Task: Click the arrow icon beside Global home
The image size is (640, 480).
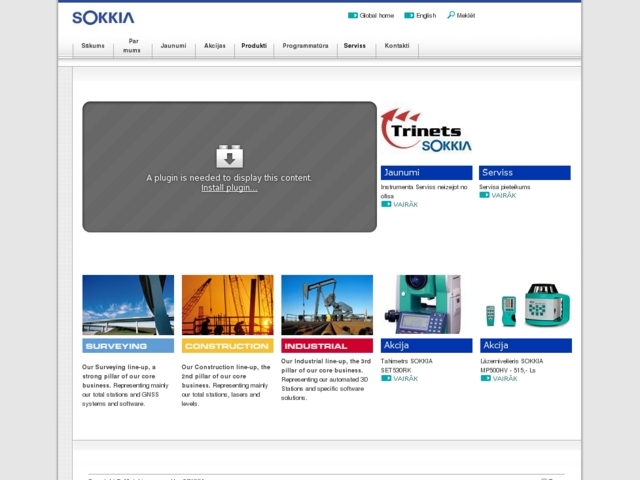Action: click(353, 15)
